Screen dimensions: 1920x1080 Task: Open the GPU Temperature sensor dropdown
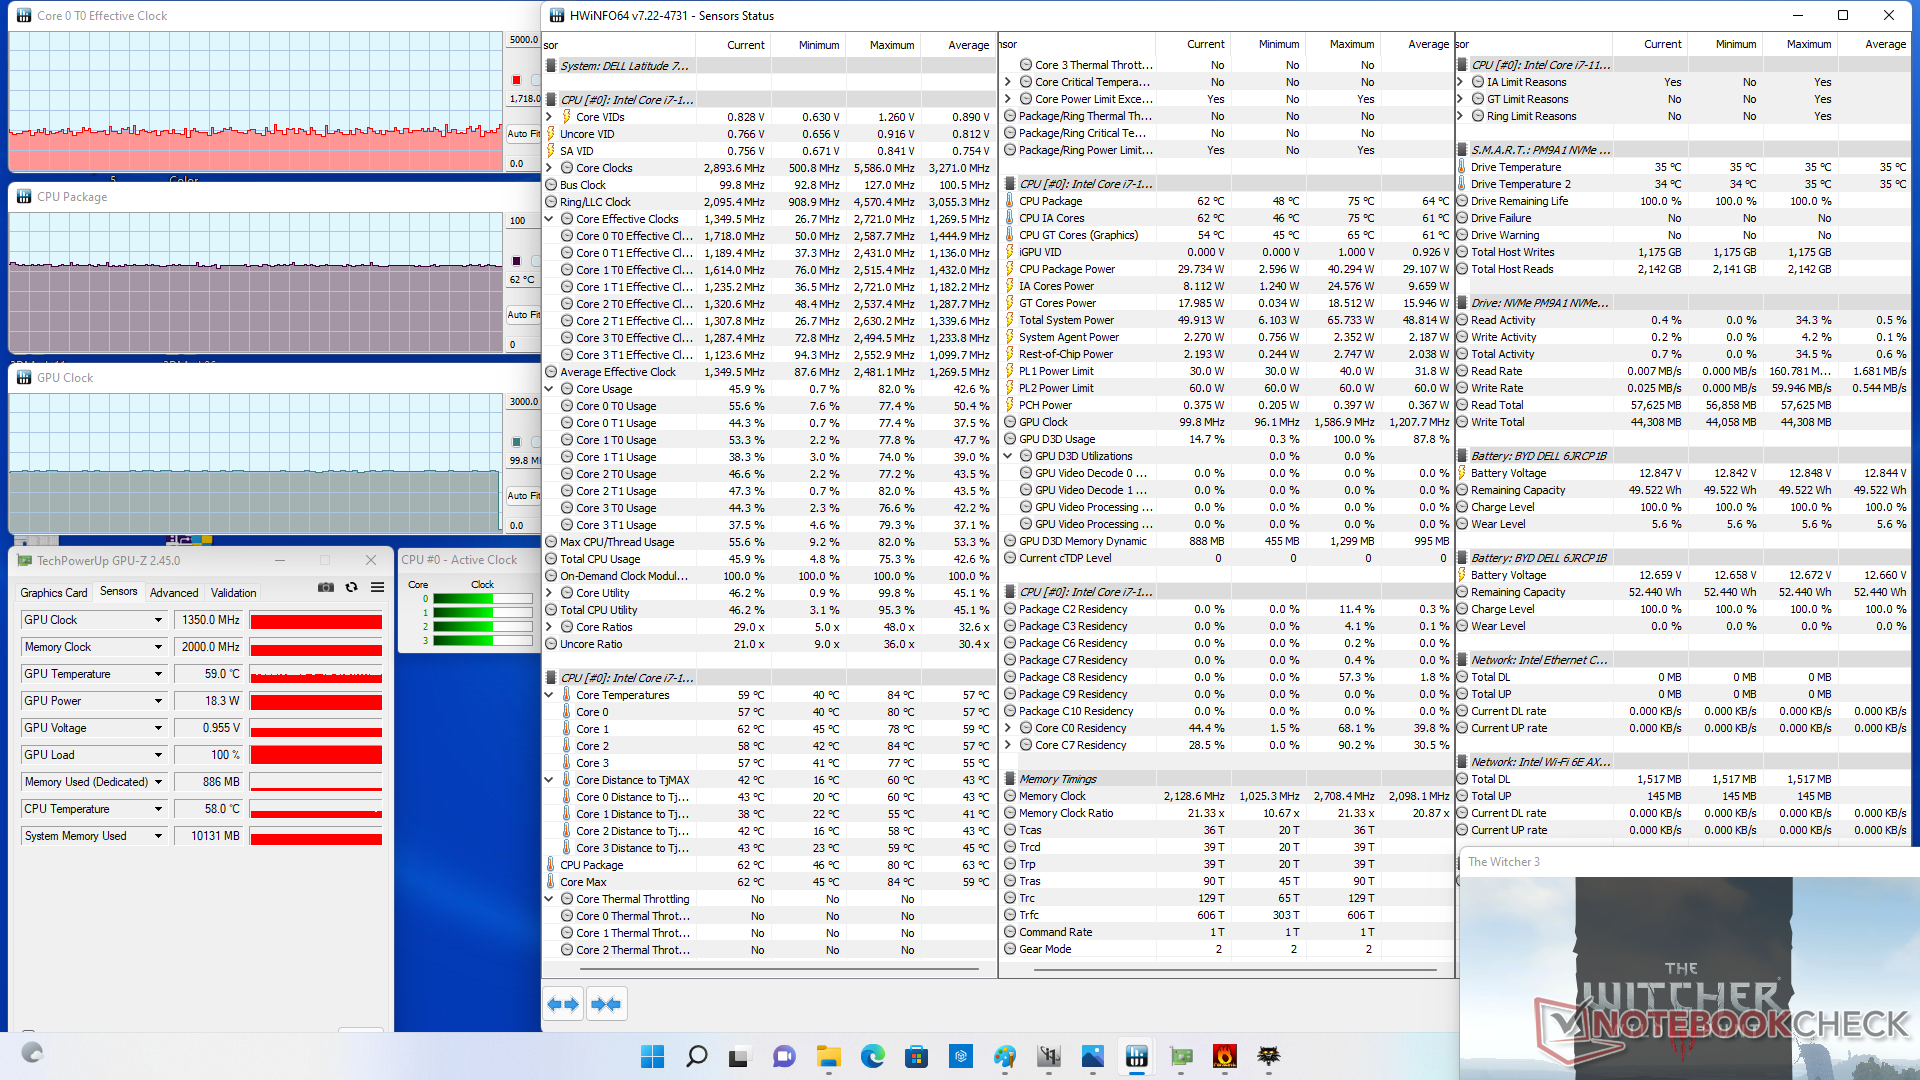pos(158,674)
